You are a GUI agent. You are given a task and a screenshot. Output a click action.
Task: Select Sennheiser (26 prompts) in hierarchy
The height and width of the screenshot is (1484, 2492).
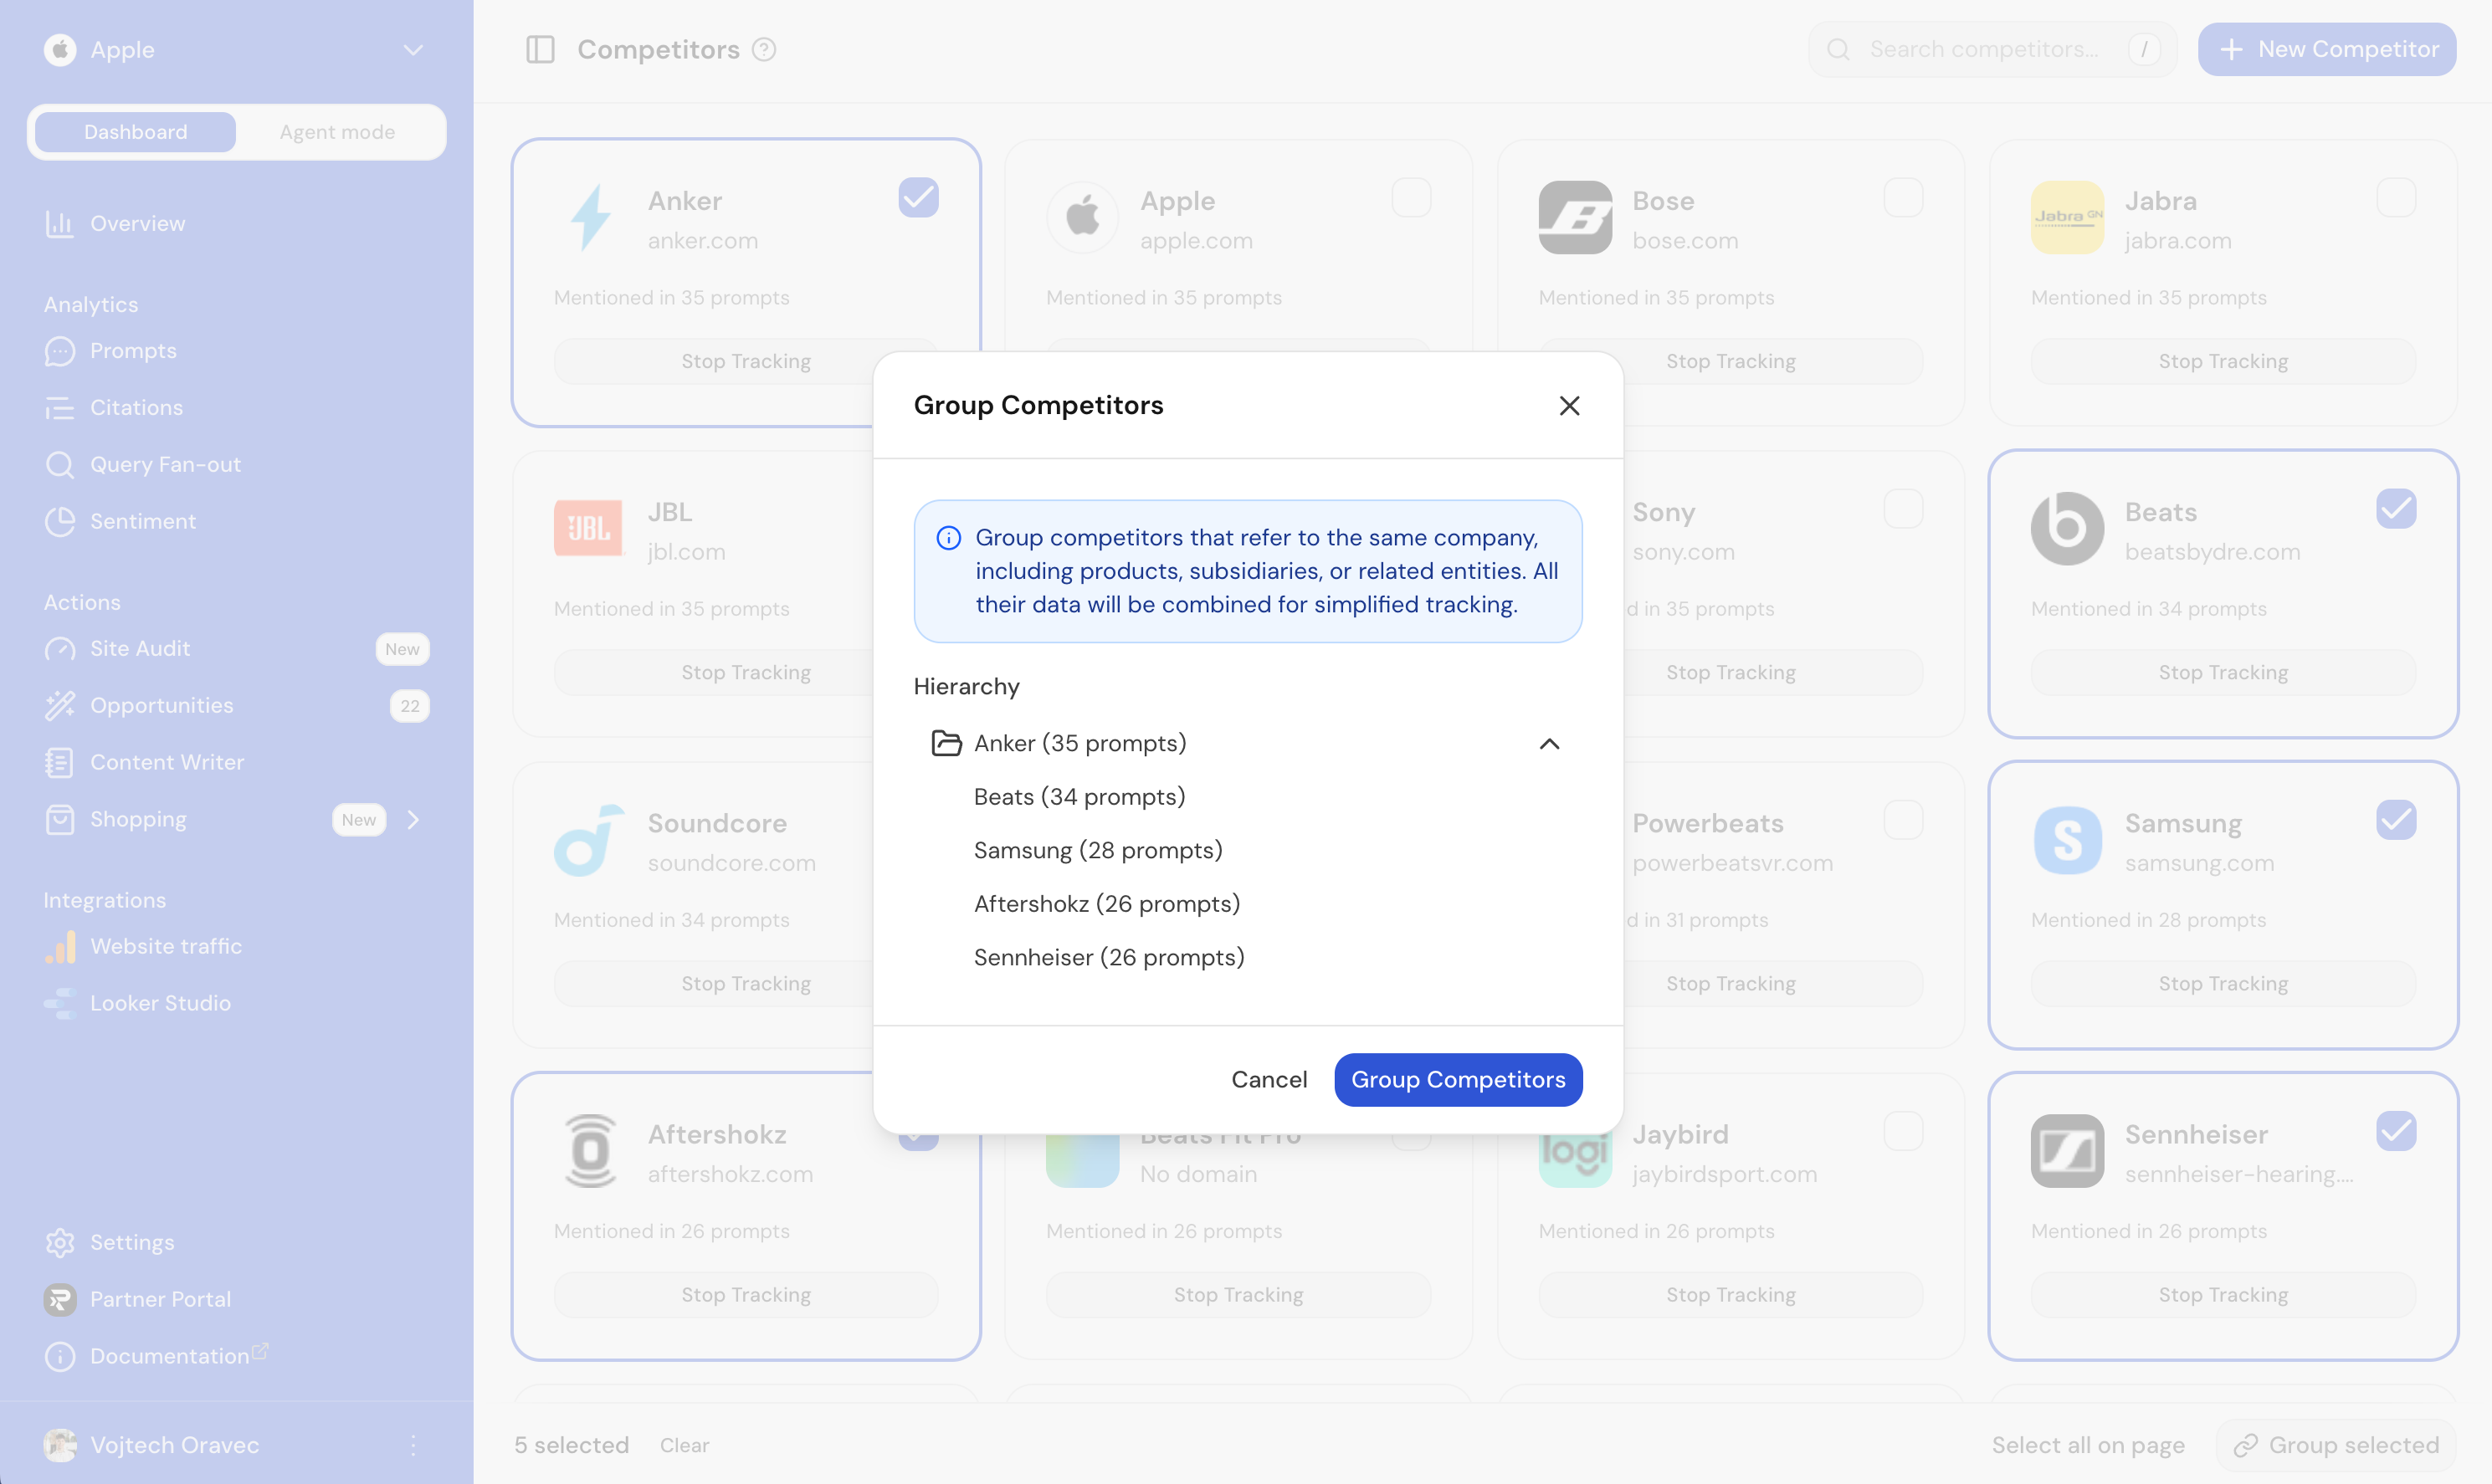[x=1109, y=957]
